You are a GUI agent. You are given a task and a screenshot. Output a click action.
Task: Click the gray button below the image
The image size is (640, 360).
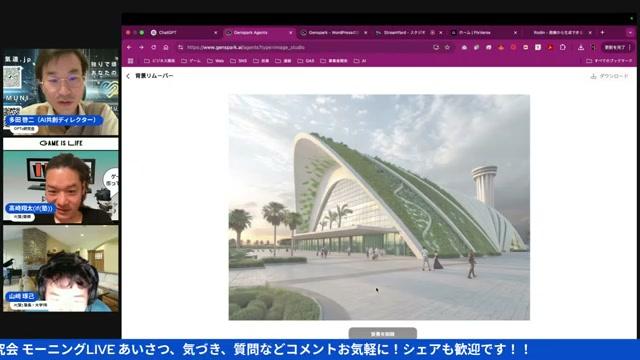click(x=383, y=333)
